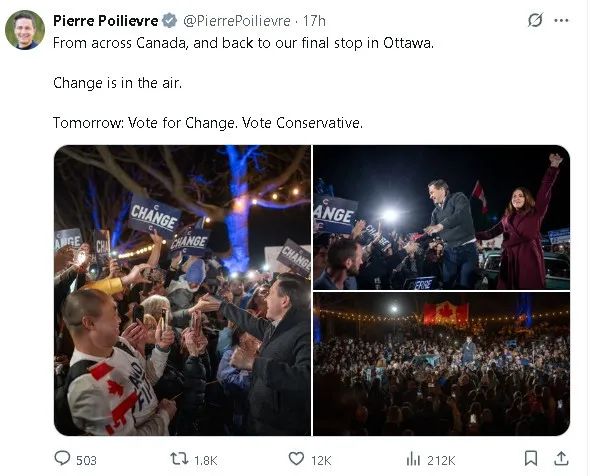Click the 1.8K reposts count

click(x=206, y=461)
